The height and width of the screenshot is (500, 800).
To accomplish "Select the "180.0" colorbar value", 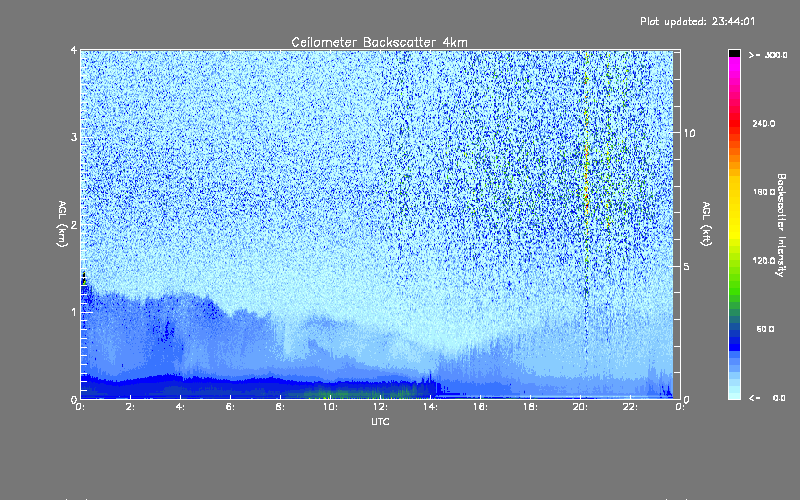I will click(x=764, y=192).
